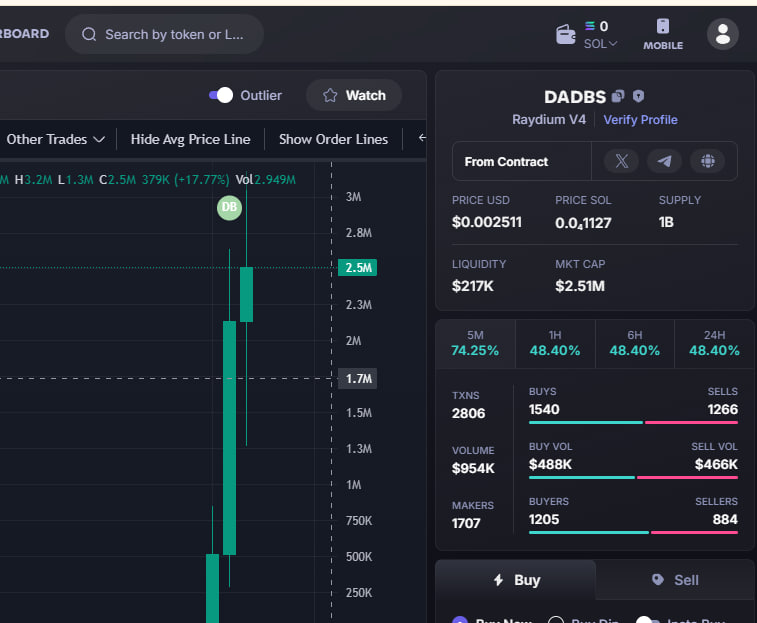Image resolution: width=757 pixels, height=623 pixels.
Task: Open the Verify Profile link
Action: click(x=640, y=120)
